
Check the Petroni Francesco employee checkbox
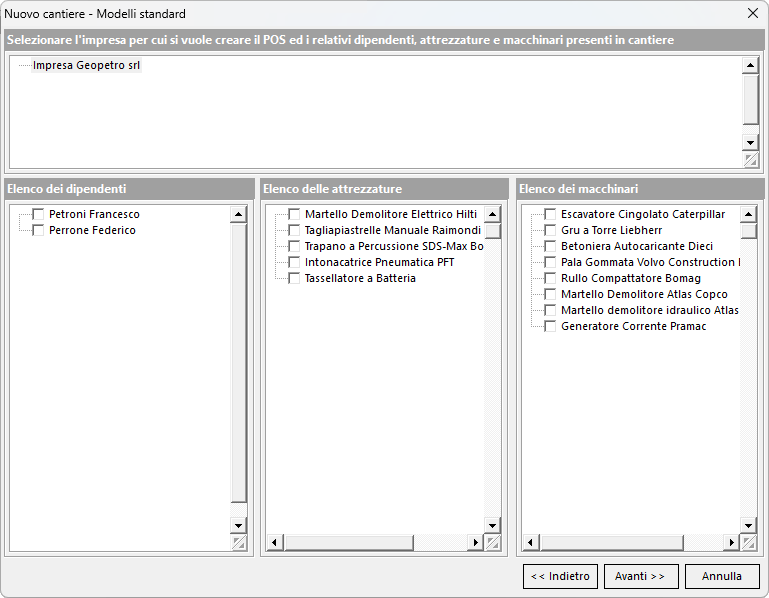click(38, 214)
